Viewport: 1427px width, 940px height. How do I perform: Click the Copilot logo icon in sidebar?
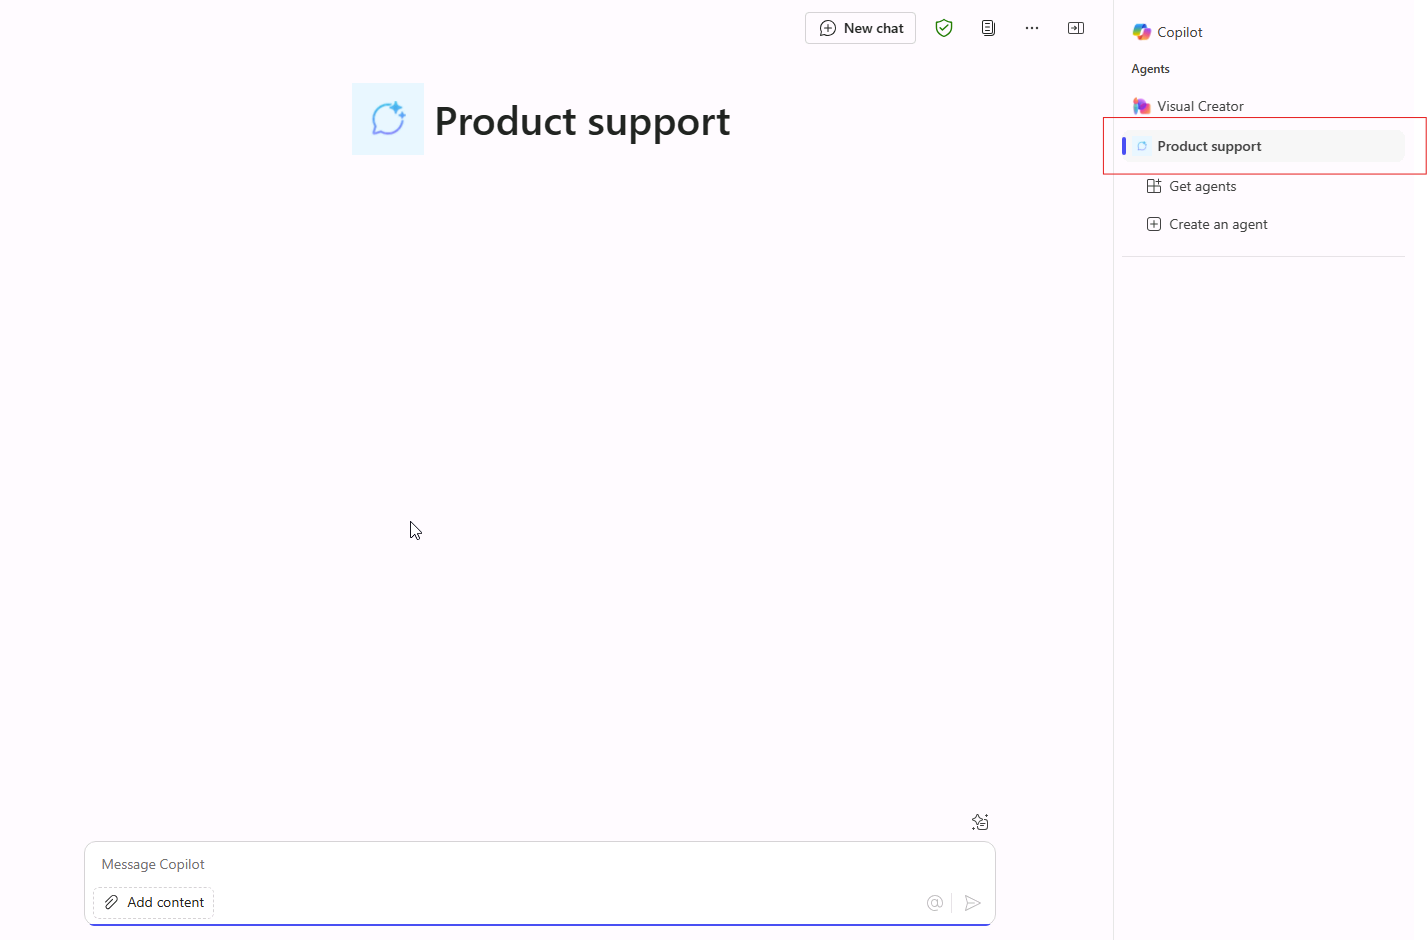1142,32
